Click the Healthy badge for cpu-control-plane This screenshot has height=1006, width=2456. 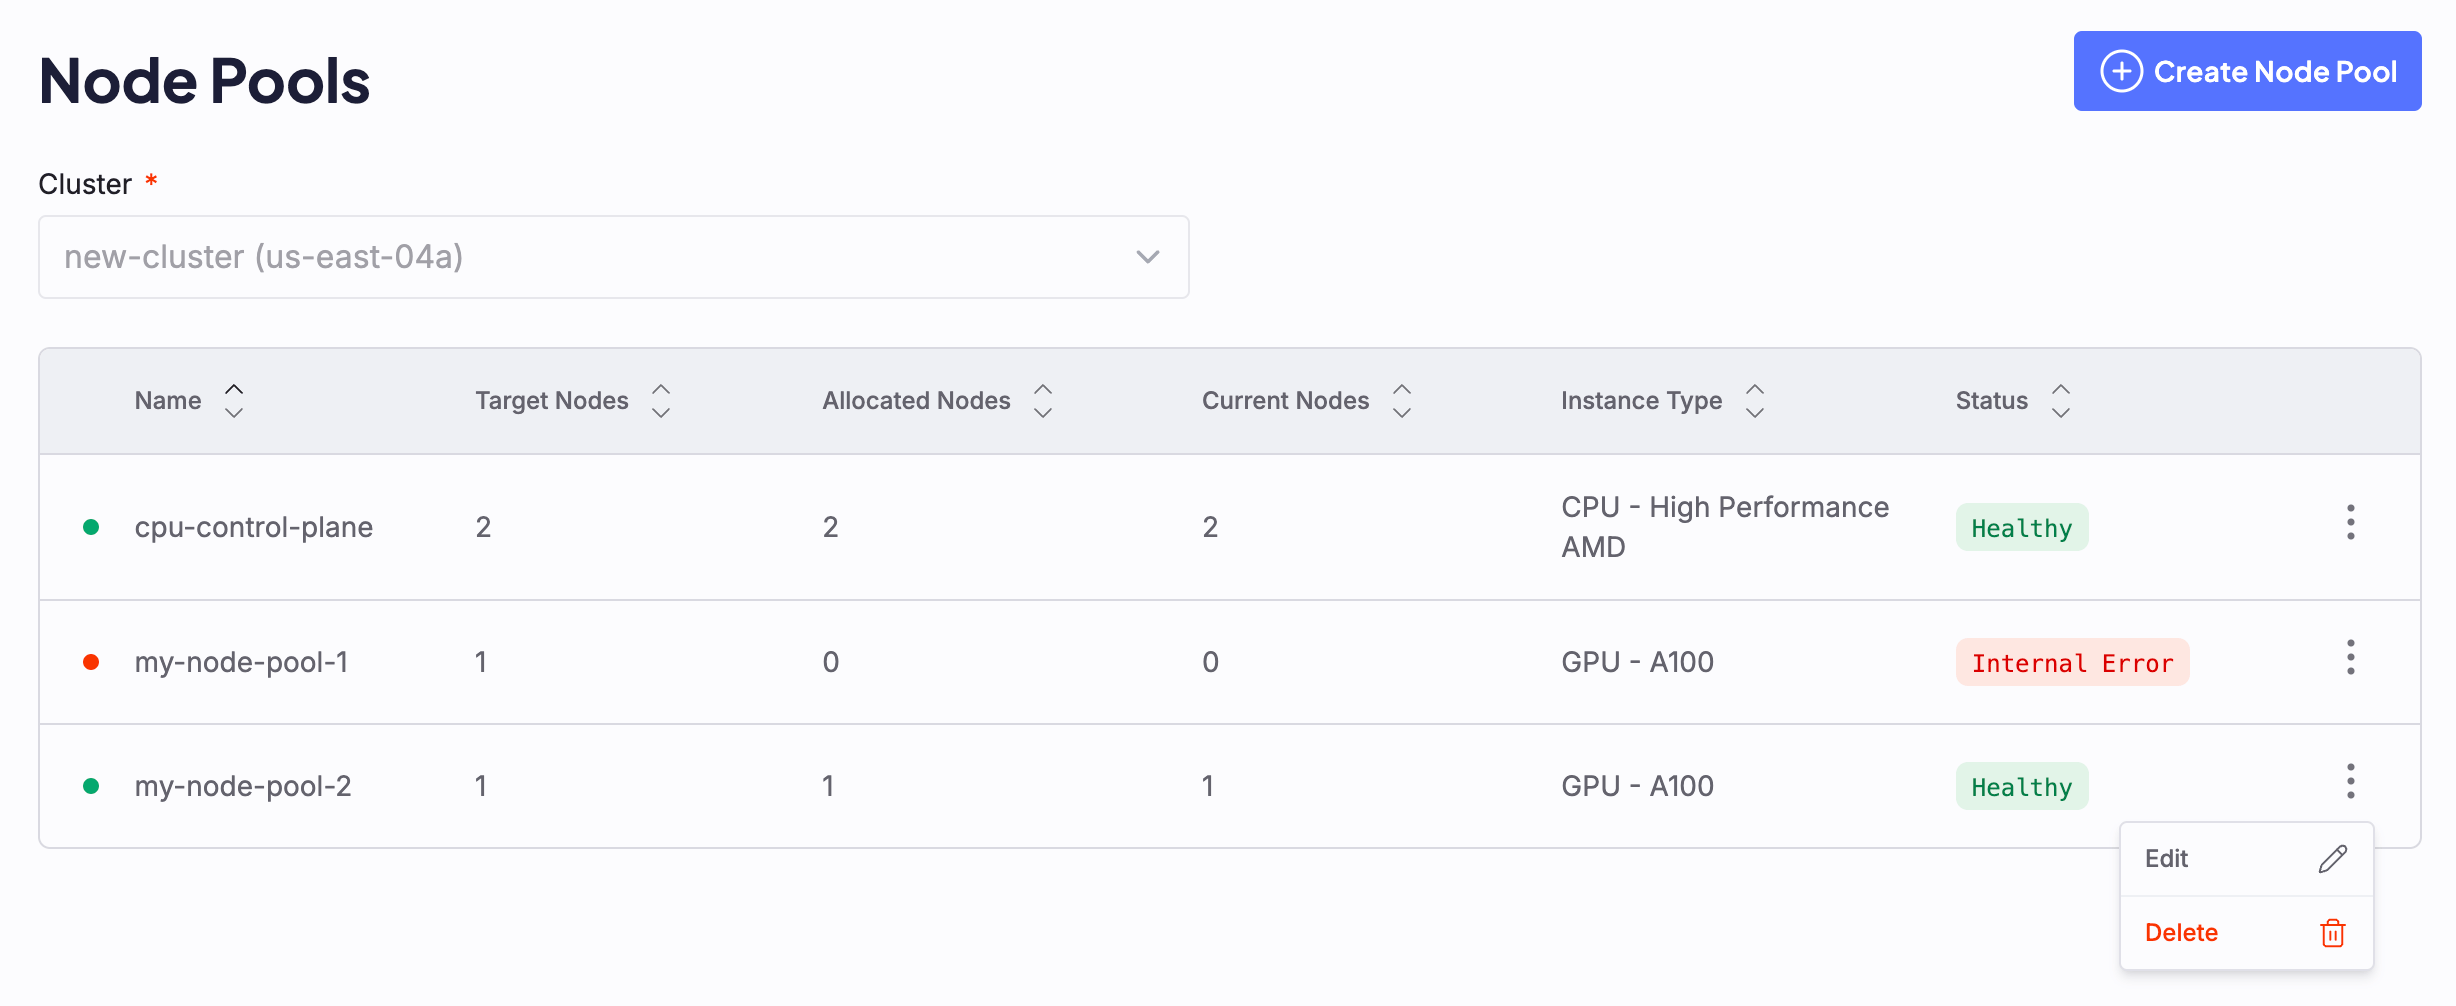[x=2022, y=527]
